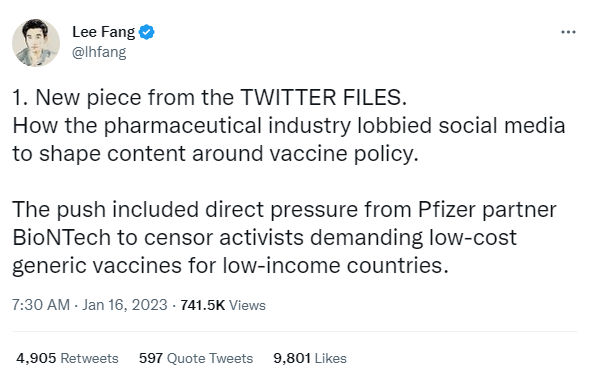
Task: Click the word BioNTech in tweet
Action: point(61,238)
